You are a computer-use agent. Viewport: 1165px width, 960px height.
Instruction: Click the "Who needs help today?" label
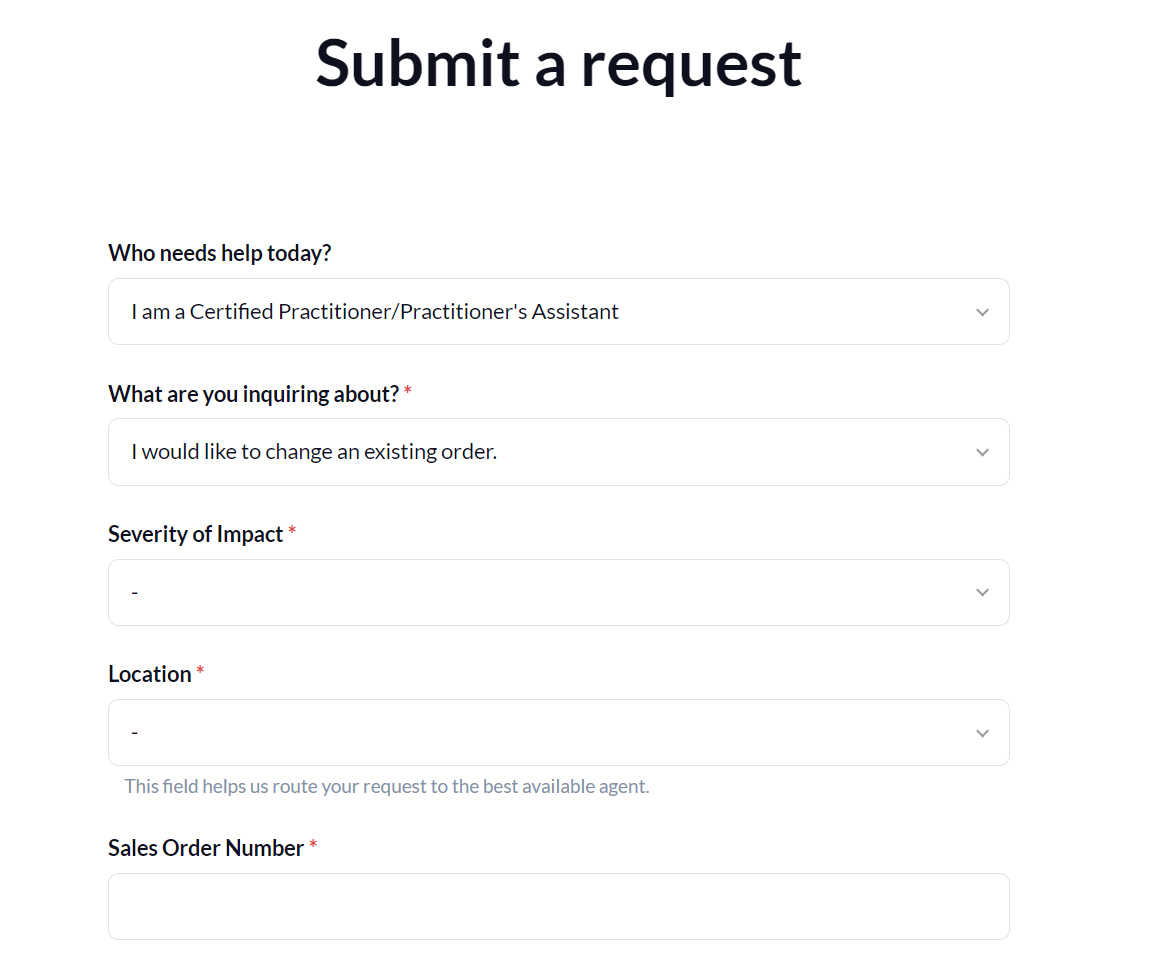click(x=219, y=253)
